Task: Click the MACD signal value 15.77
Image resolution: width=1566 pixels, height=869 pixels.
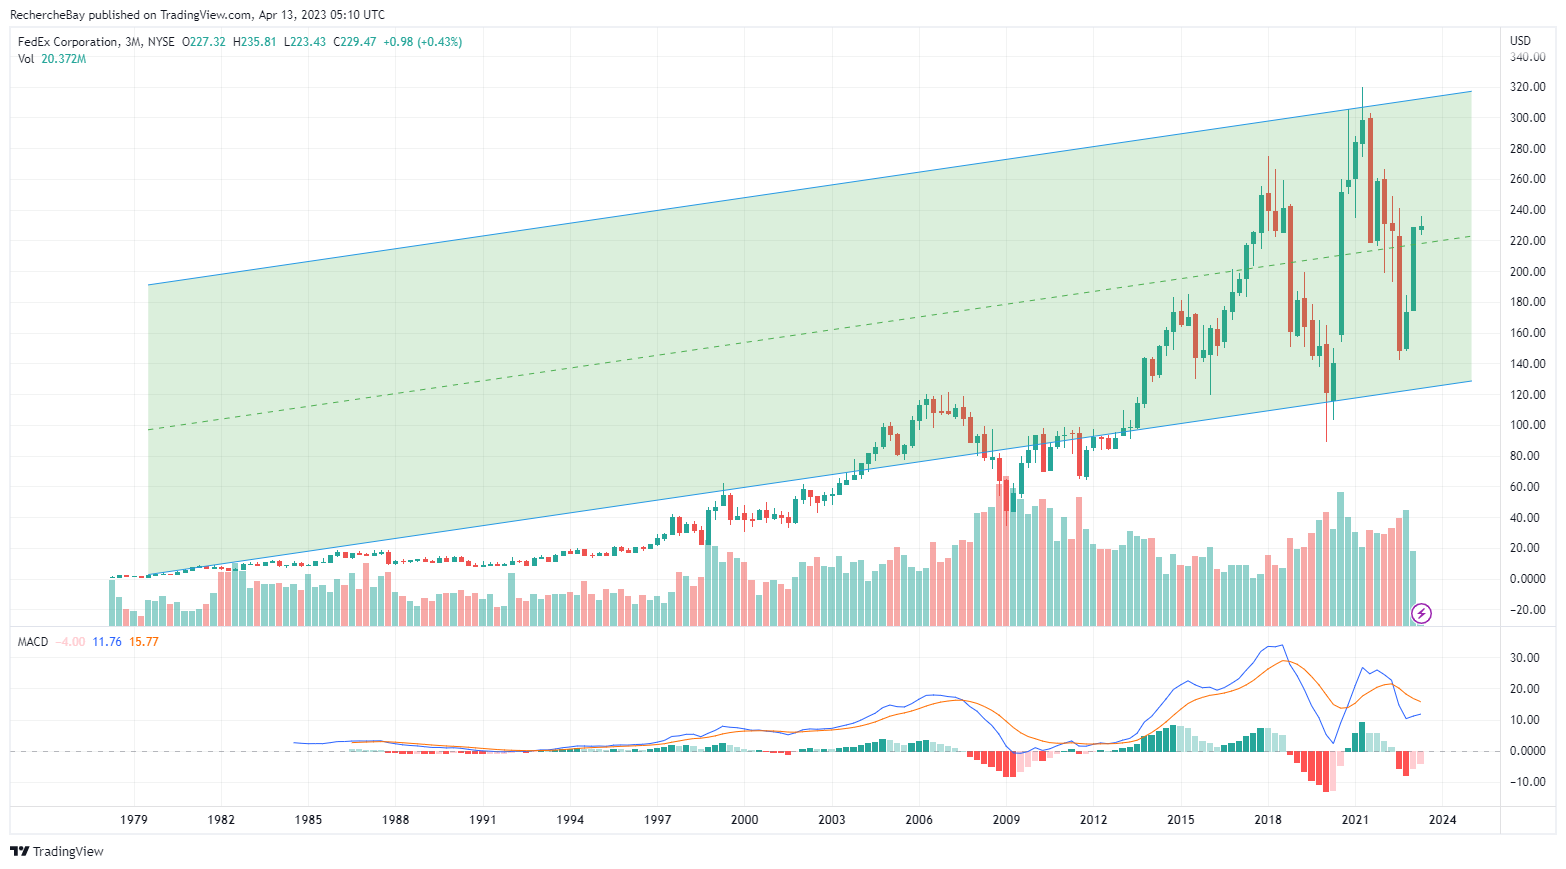Action: click(144, 642)
